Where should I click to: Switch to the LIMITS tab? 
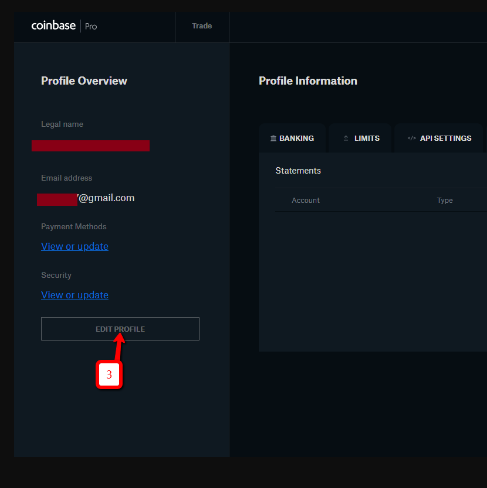point(360,138)
